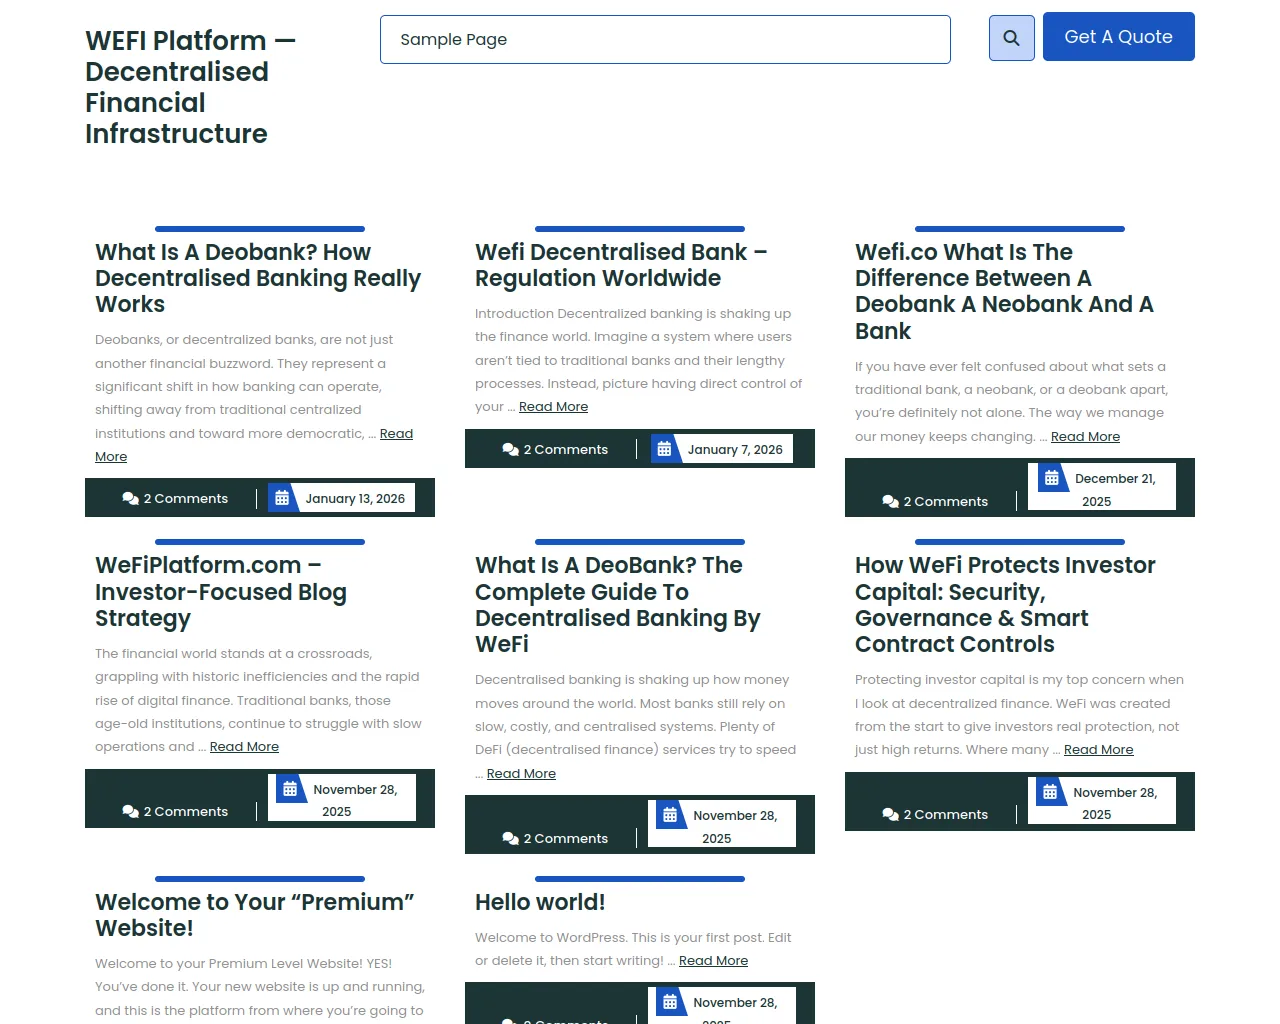Screen dimensions: 1280x1024
Task: Click calendar icon under 'How WeFi Protects Investor Capital'
Action: click(1050, 792)
